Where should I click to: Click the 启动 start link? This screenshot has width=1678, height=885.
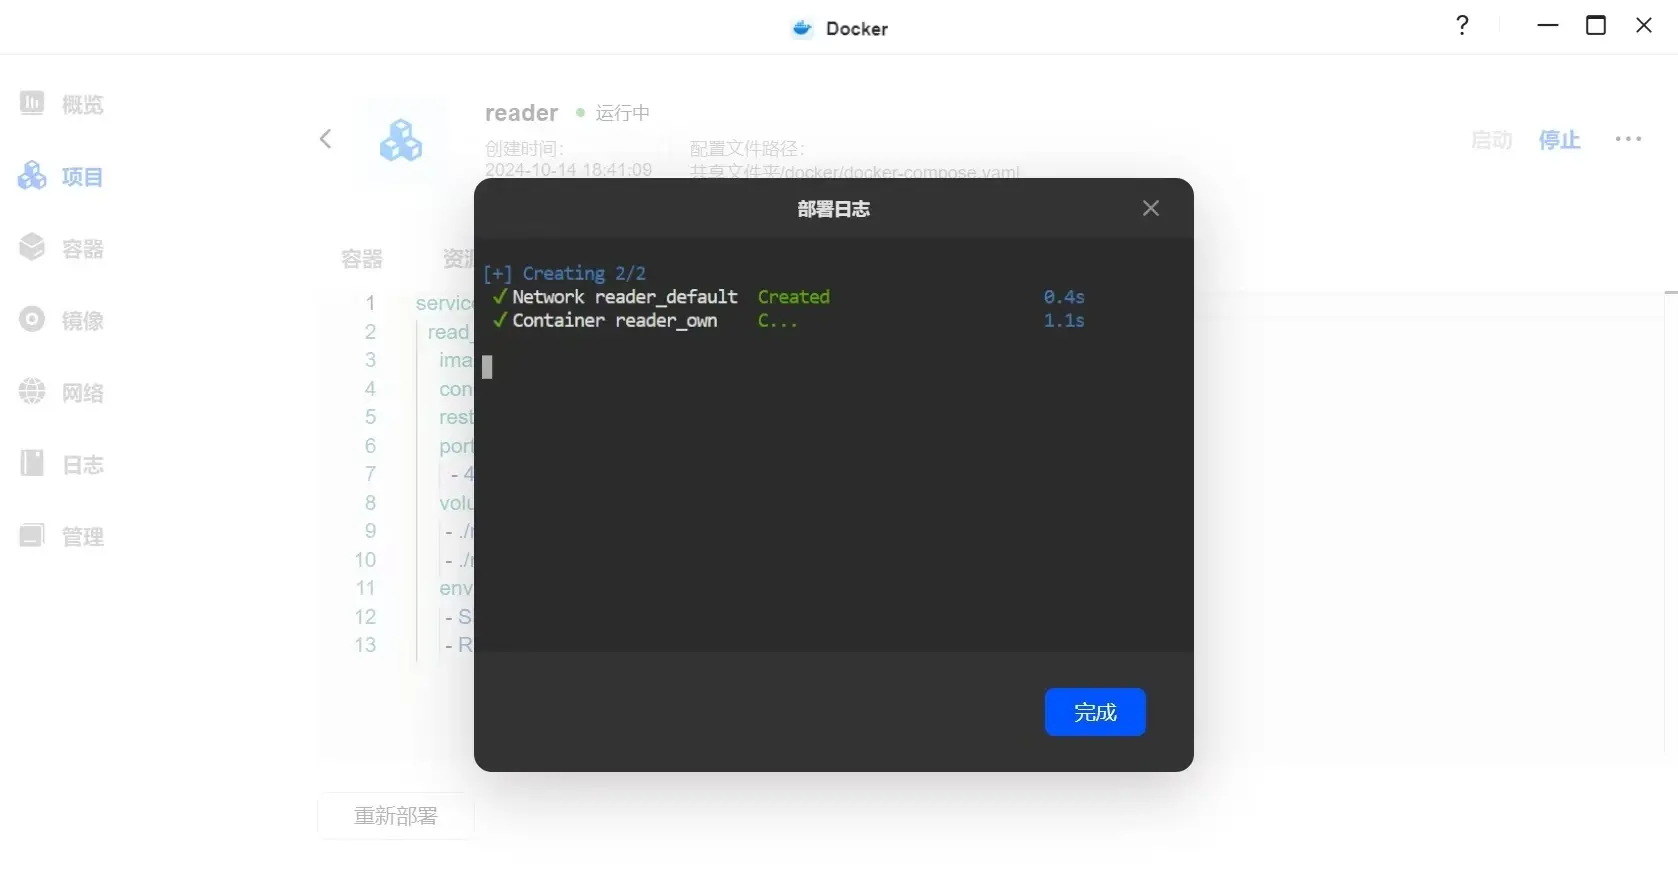tap(1491, 140)
